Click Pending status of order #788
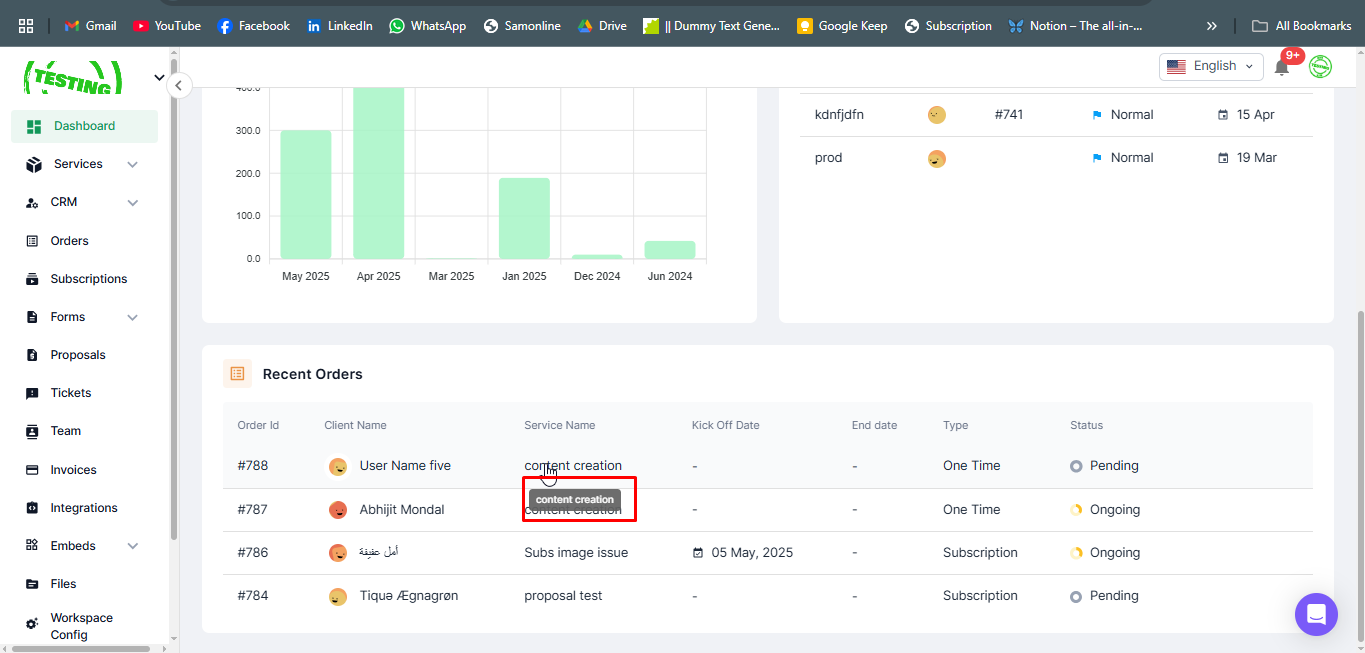1365x653 pixels. (x=1105, y=466)
